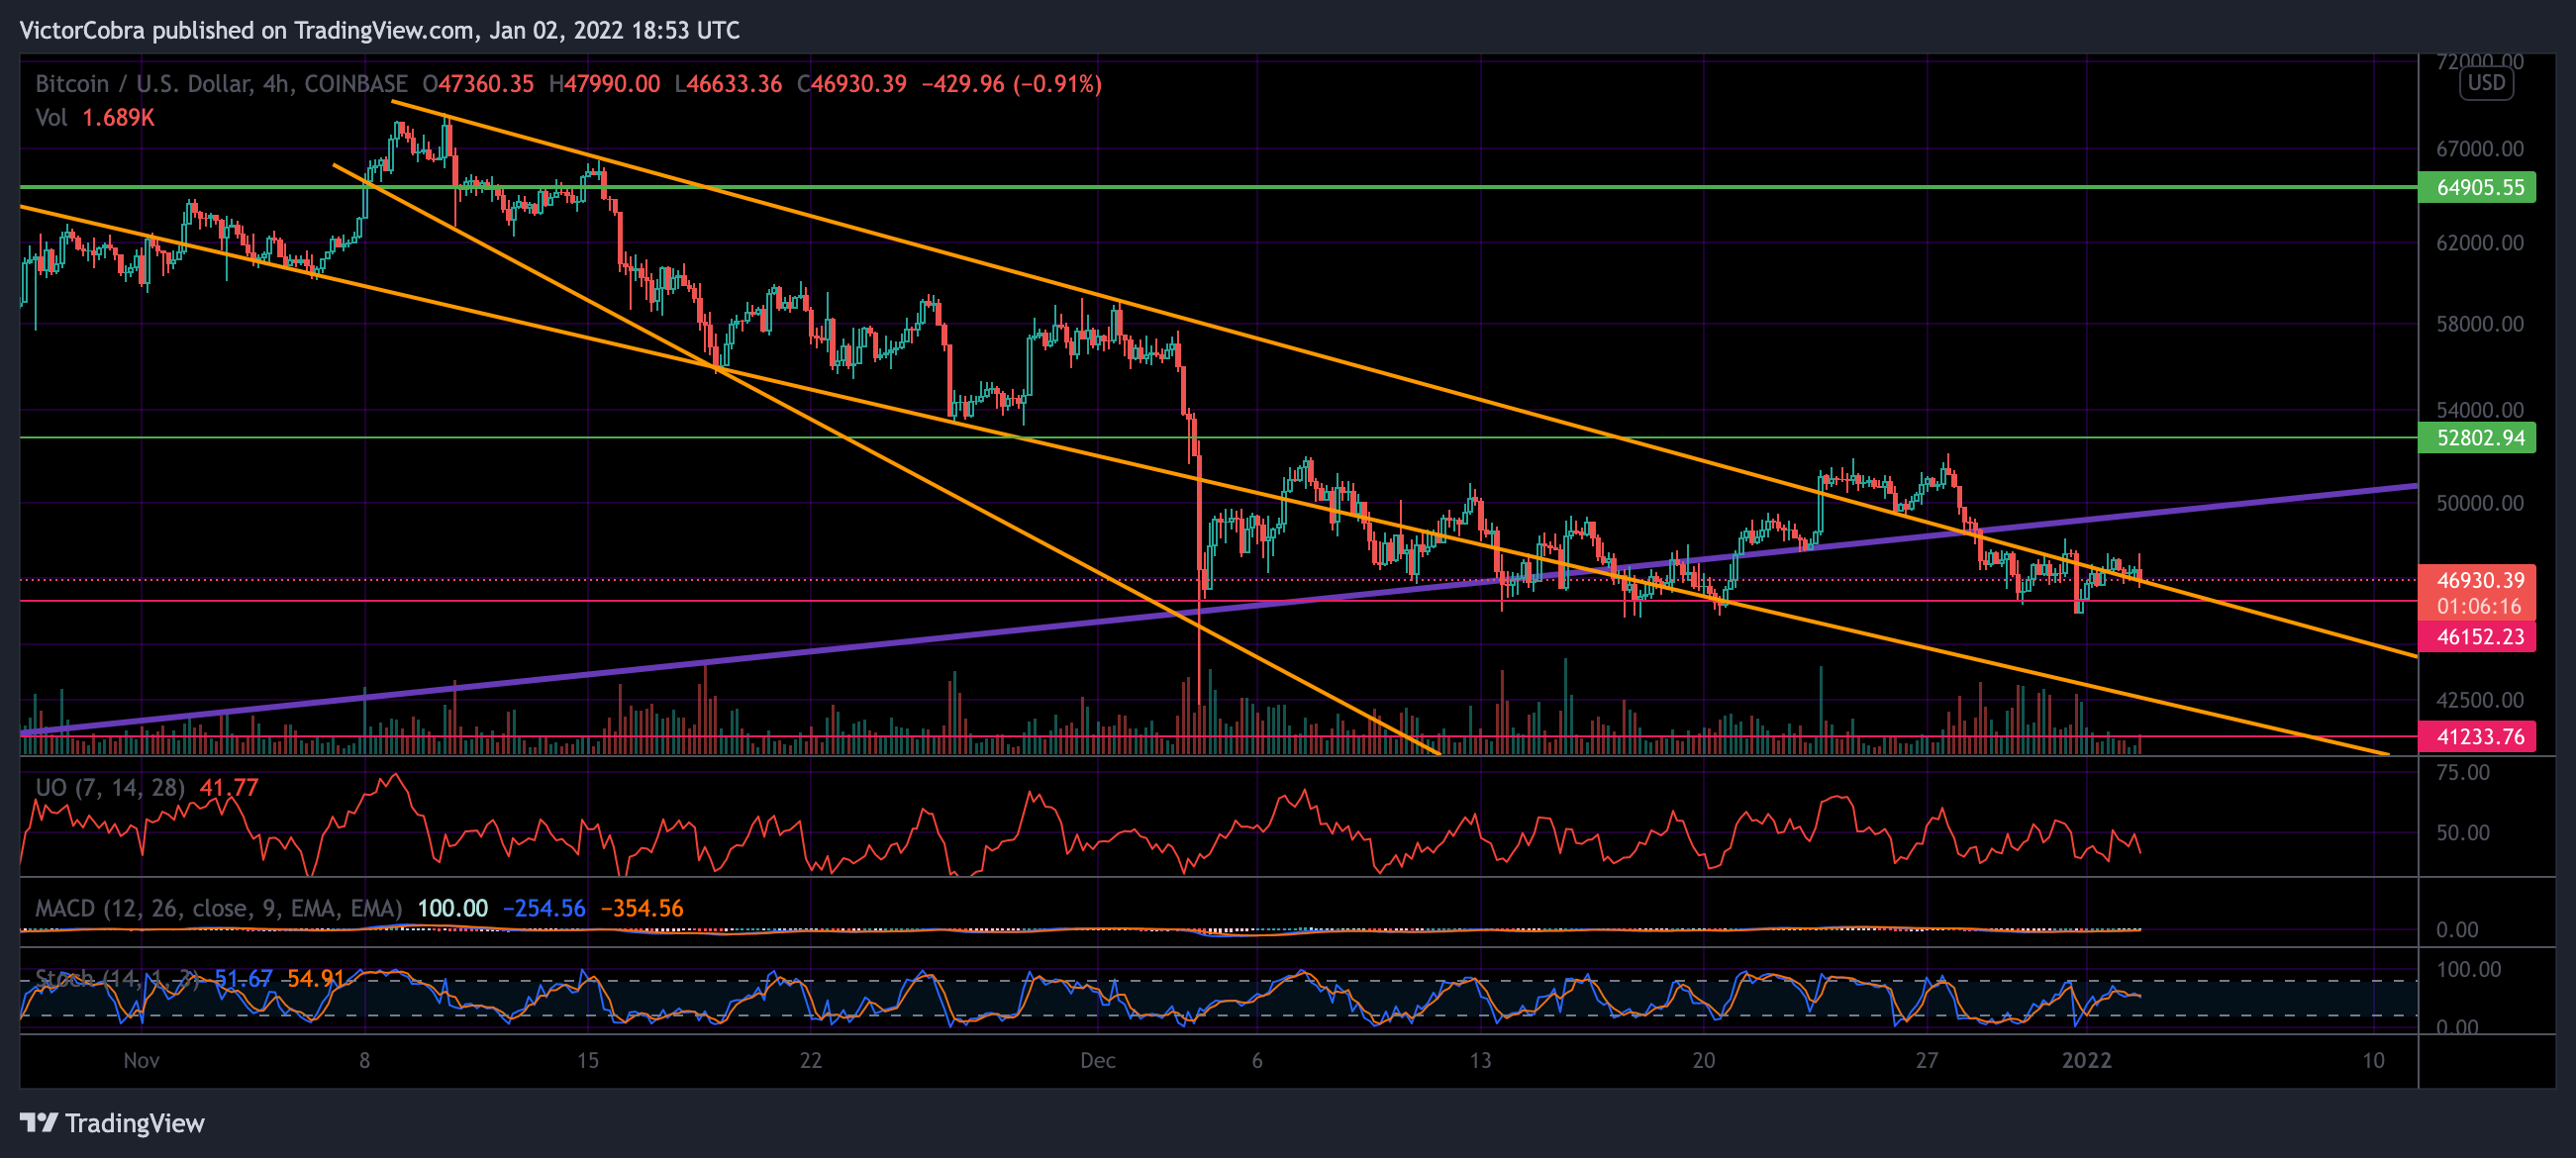
Task: Click the TradingView logo at bottom left
Action: pyautogui.click(x=112, y=1123)
